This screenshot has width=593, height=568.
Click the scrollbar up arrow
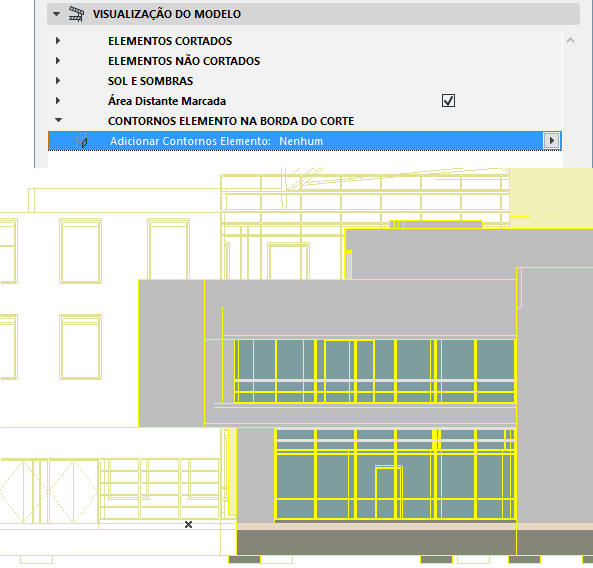pyautogui.click(x=570, y=40)
